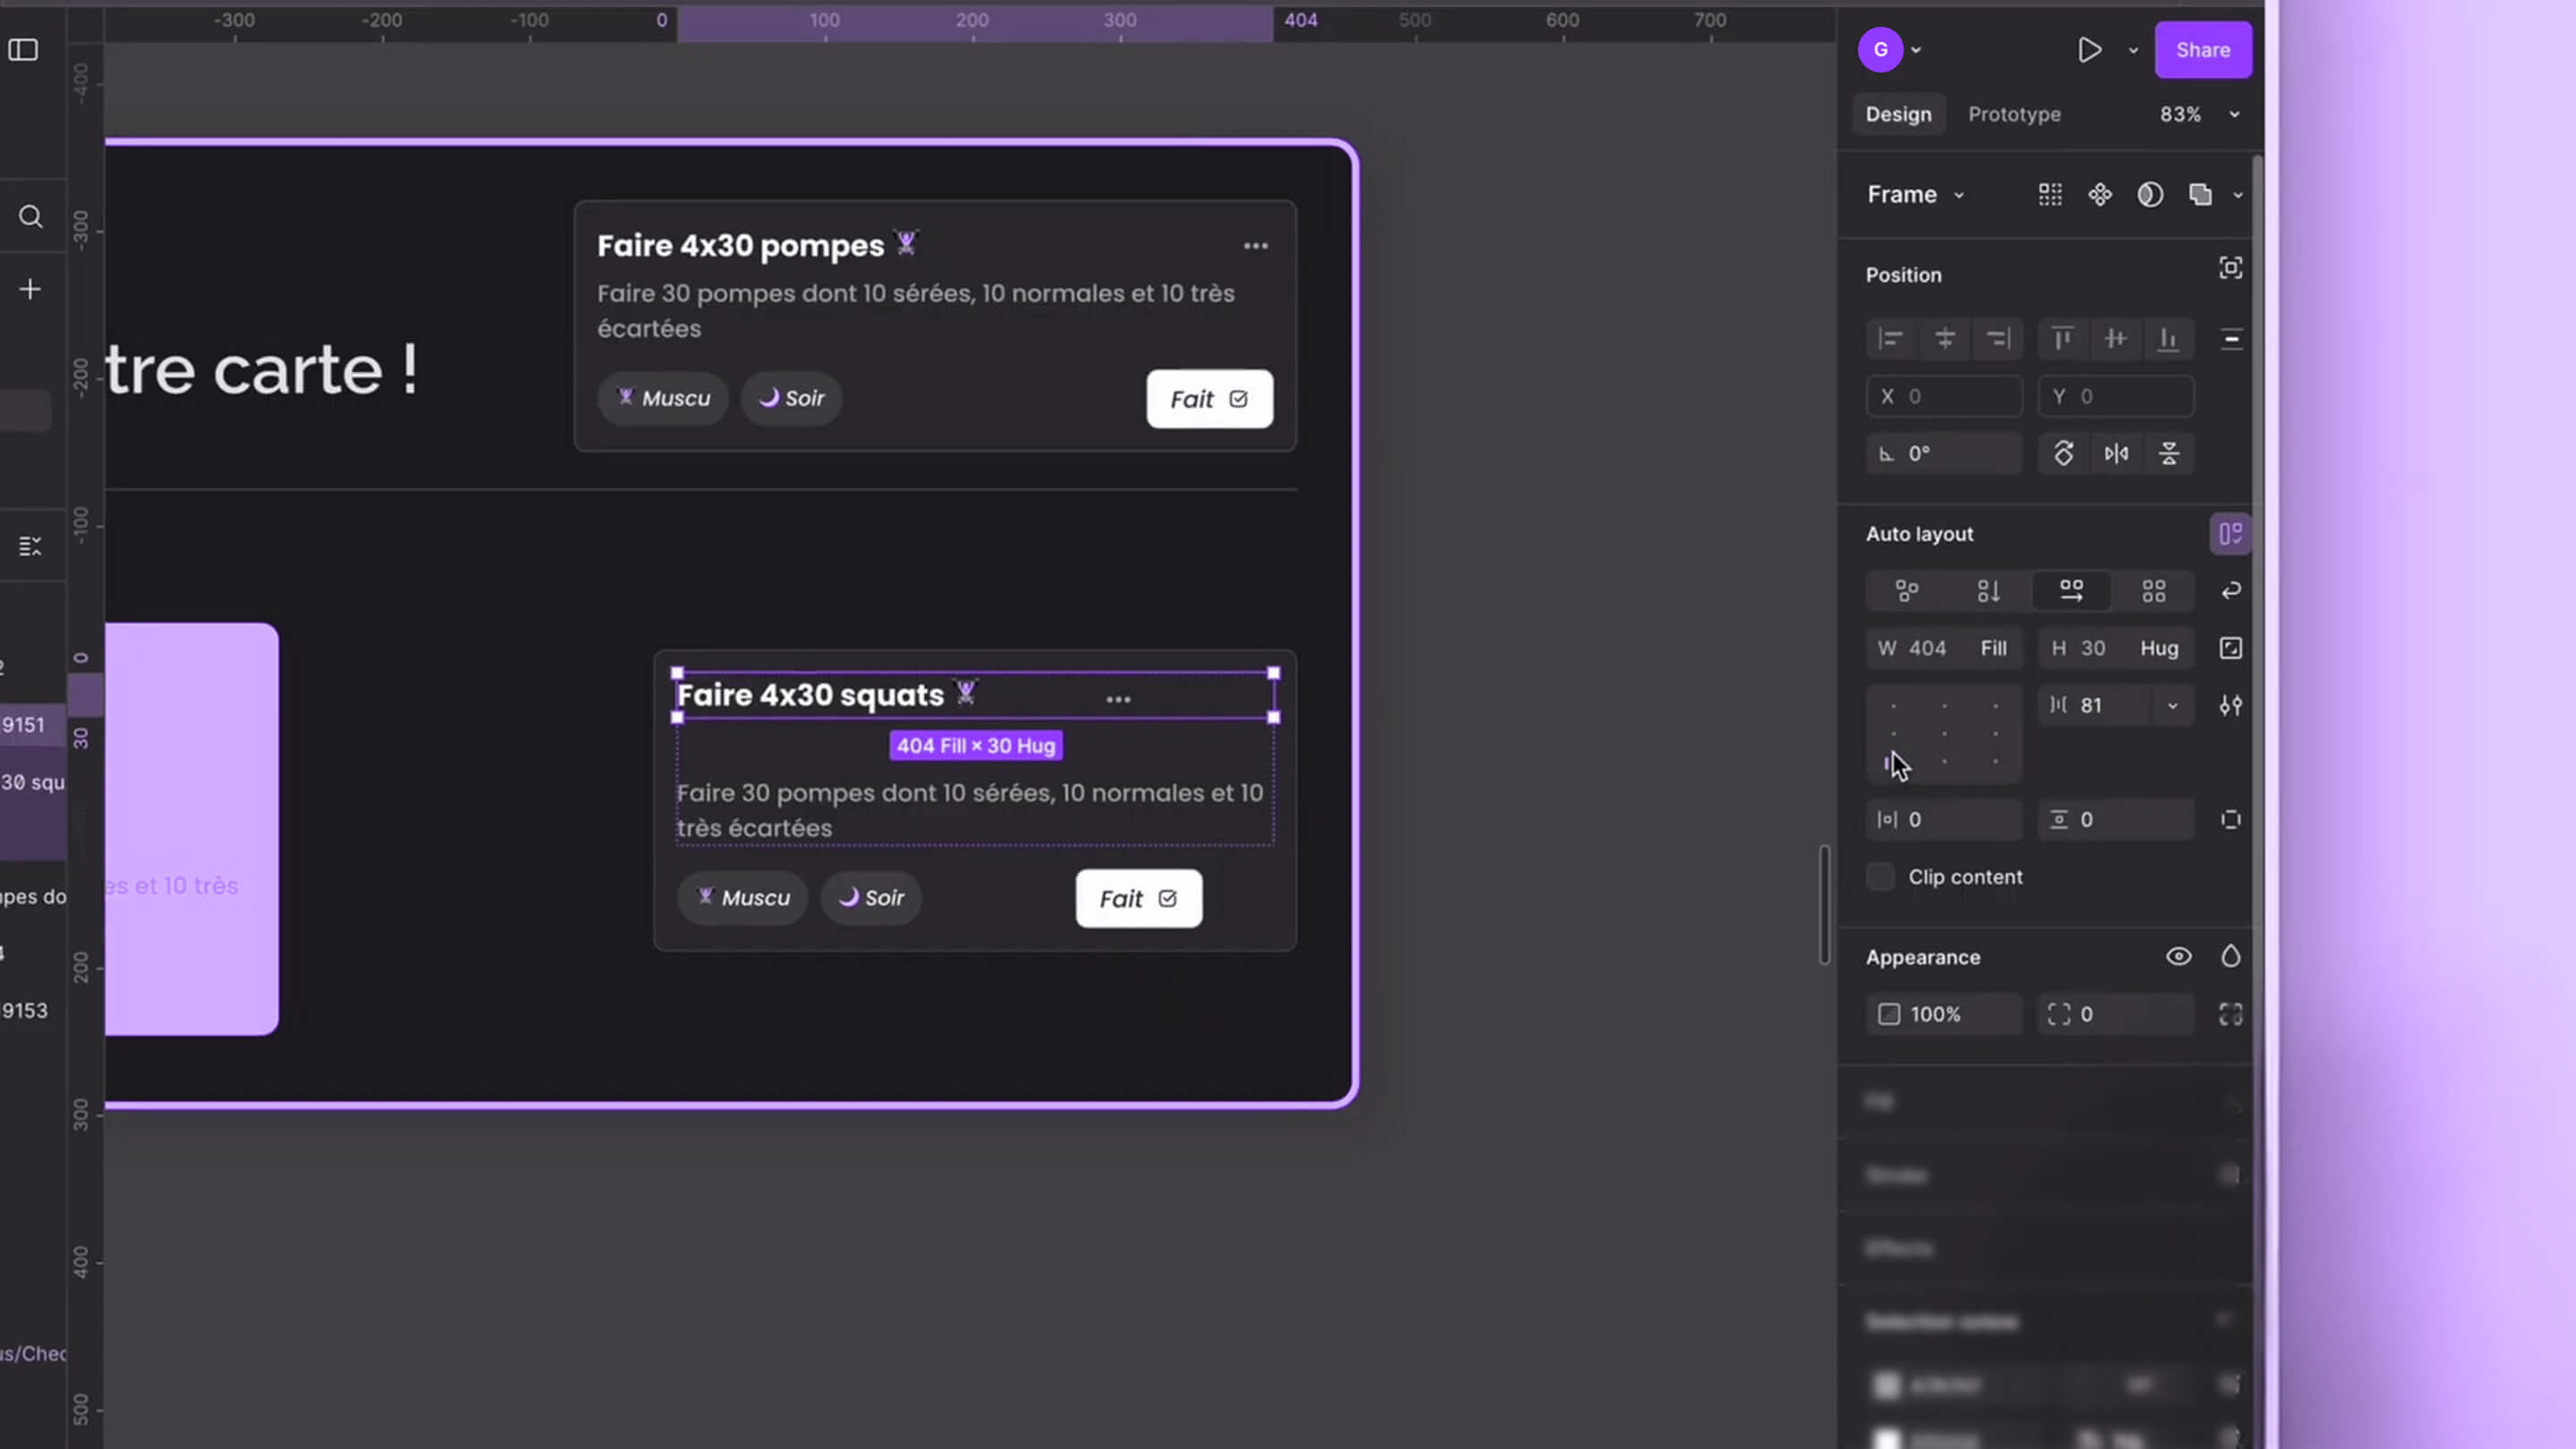
Task: Toggle individual padding icon
Action: pyautogui.click(x=2231, y=819)
